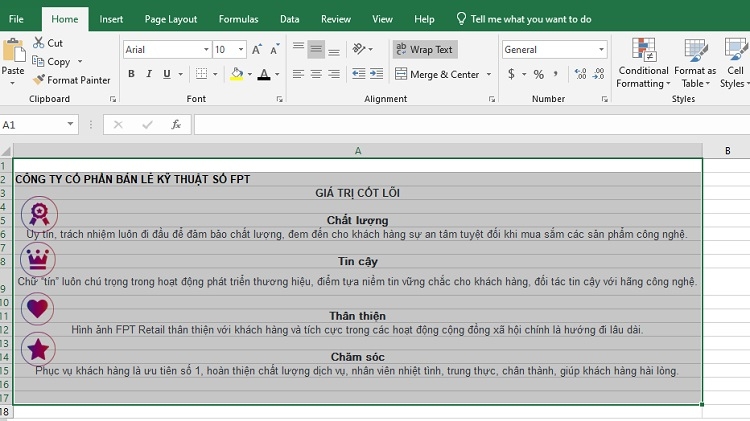Apply accounting dollar format
The image size is (750, 421).
[511, 74]
